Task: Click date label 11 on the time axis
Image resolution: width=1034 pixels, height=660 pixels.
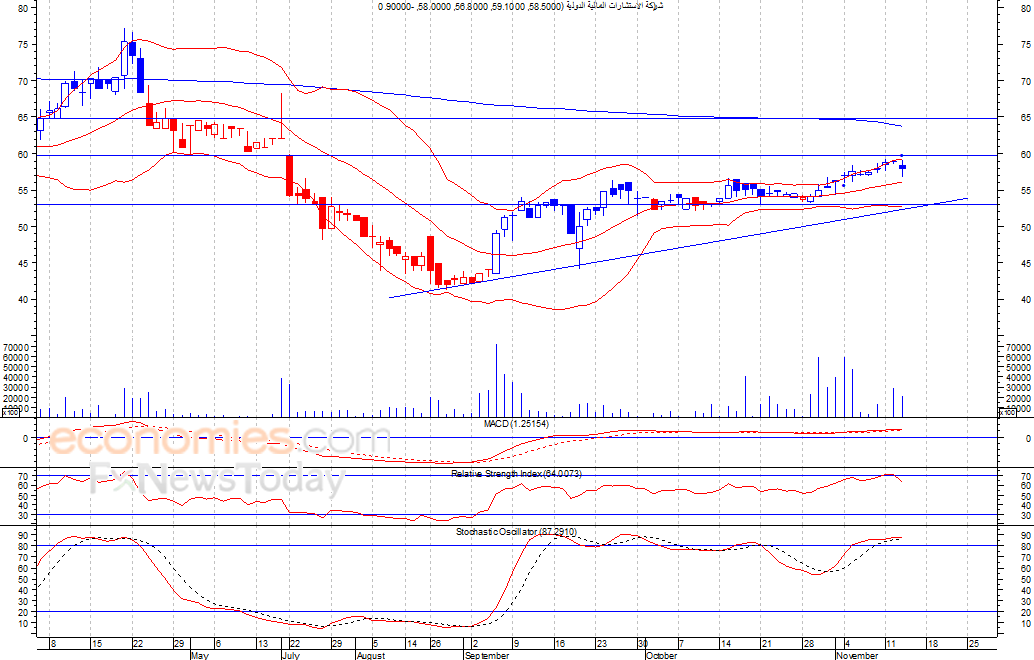Action: click(x=890, y=644)
